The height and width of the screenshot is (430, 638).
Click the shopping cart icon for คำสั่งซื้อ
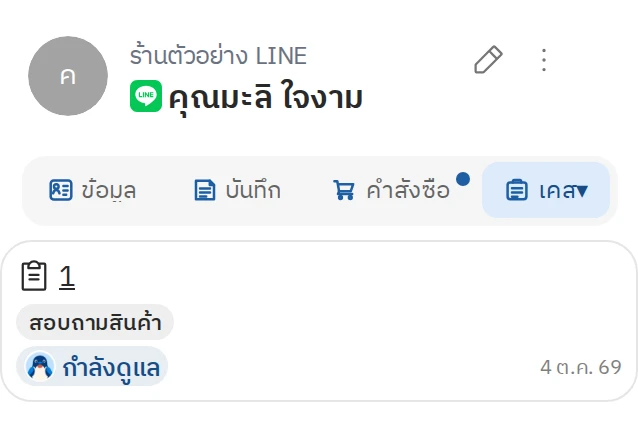coord(344,190)
